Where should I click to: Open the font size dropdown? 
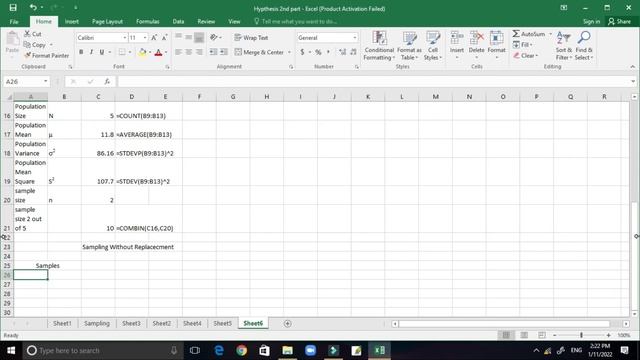(x=145, y=38)
